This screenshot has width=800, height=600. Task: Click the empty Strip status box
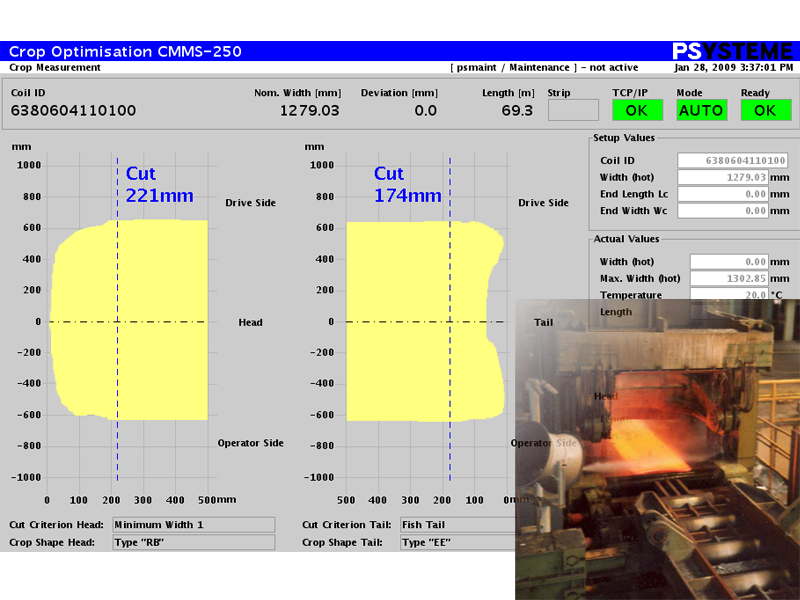pos(573,110)
